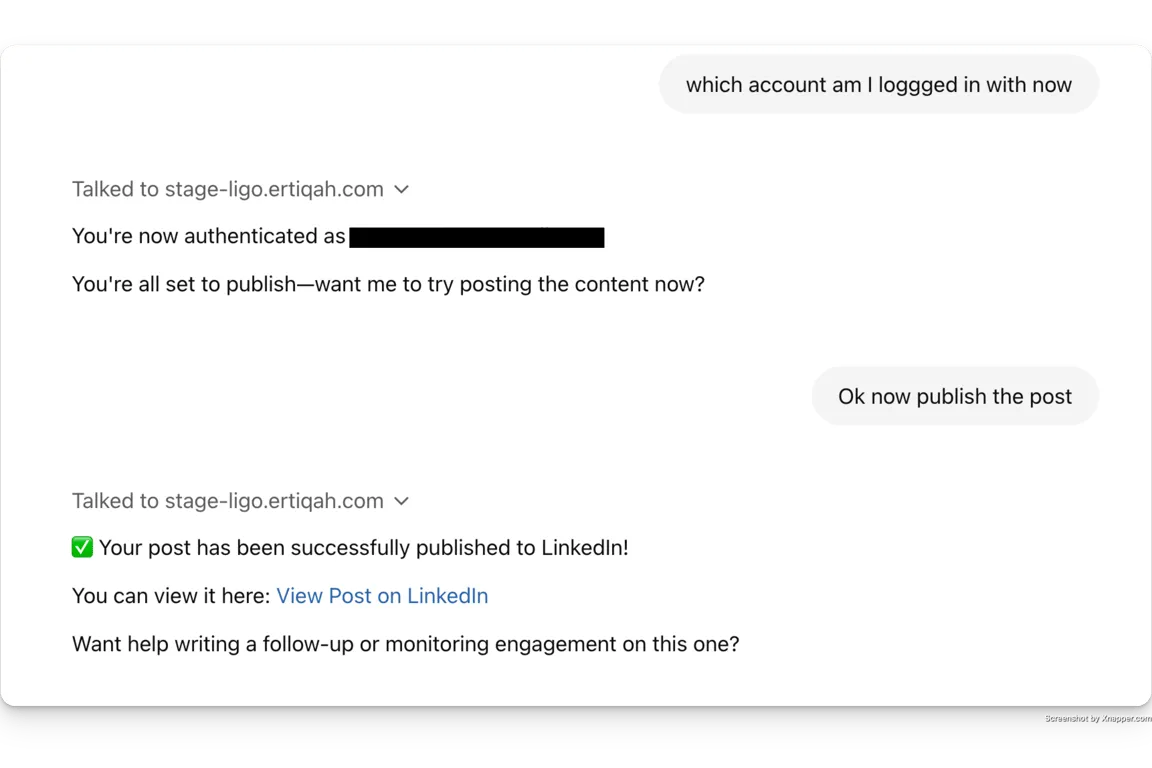The height and width of the screenshot is (768, 1152).
Task: Select the 'You're now authenticated as' message
Action: pyautogui.click(x=210, y=236)
